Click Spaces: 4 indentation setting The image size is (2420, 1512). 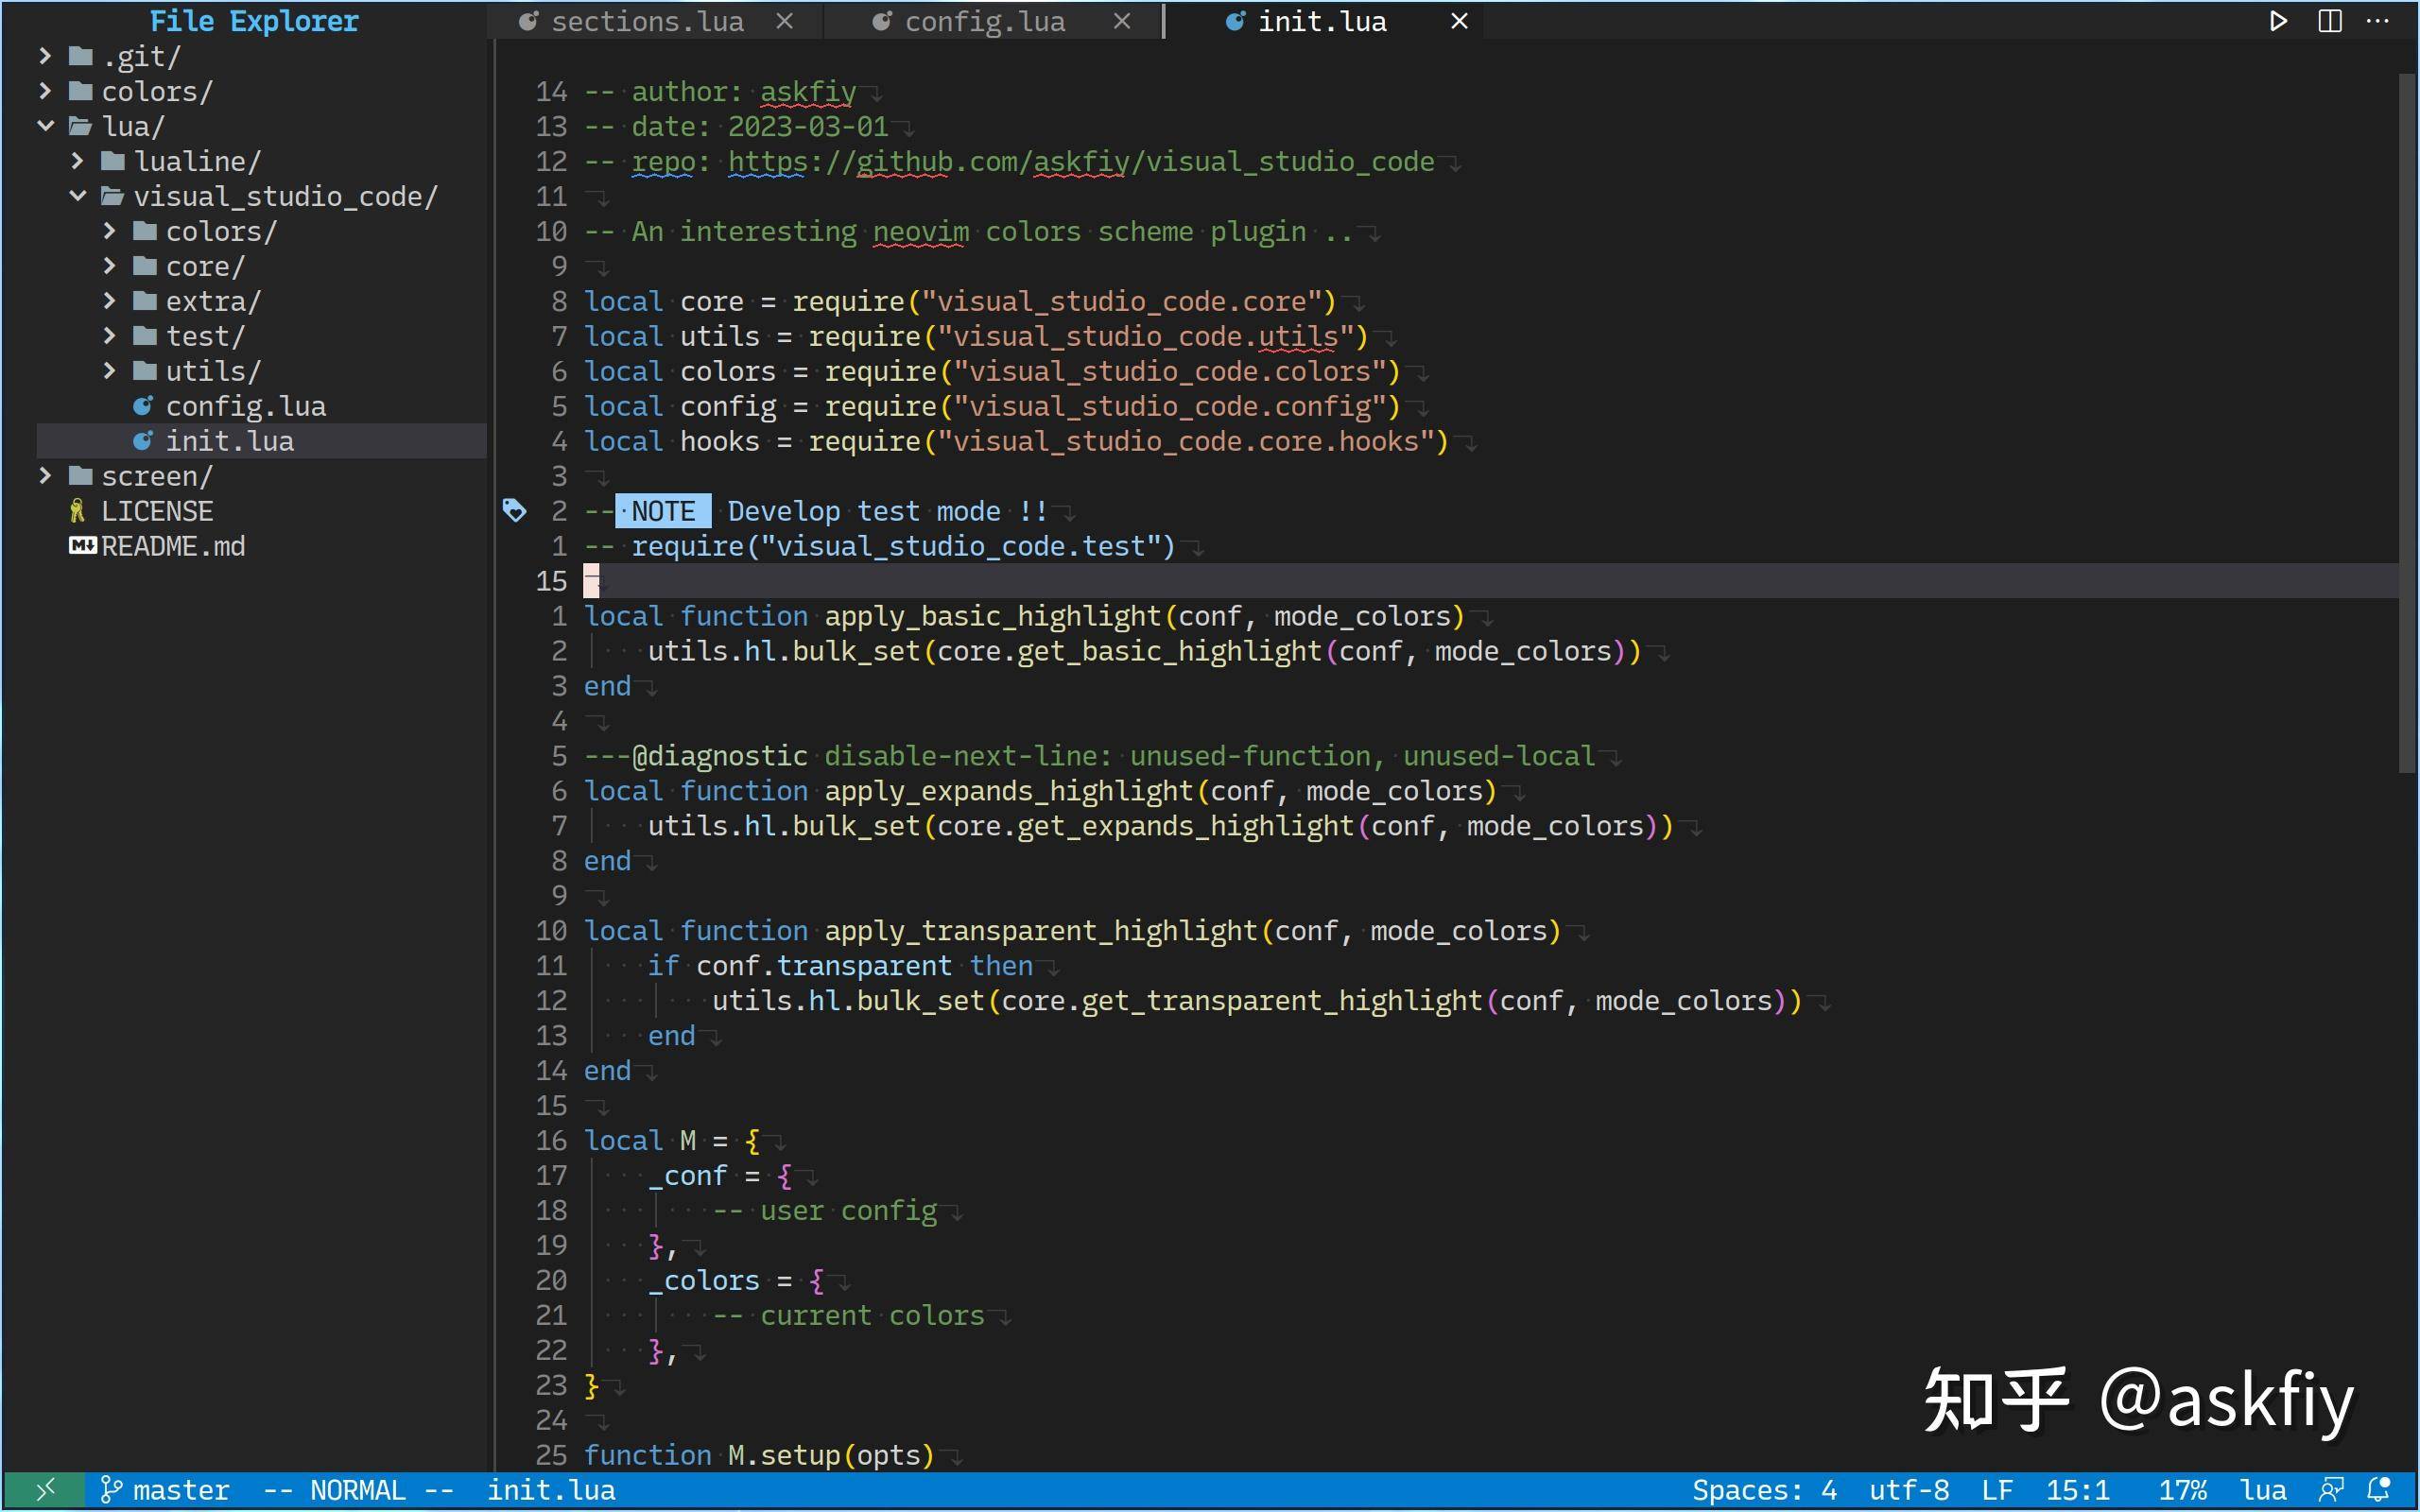point(1765,1490)
